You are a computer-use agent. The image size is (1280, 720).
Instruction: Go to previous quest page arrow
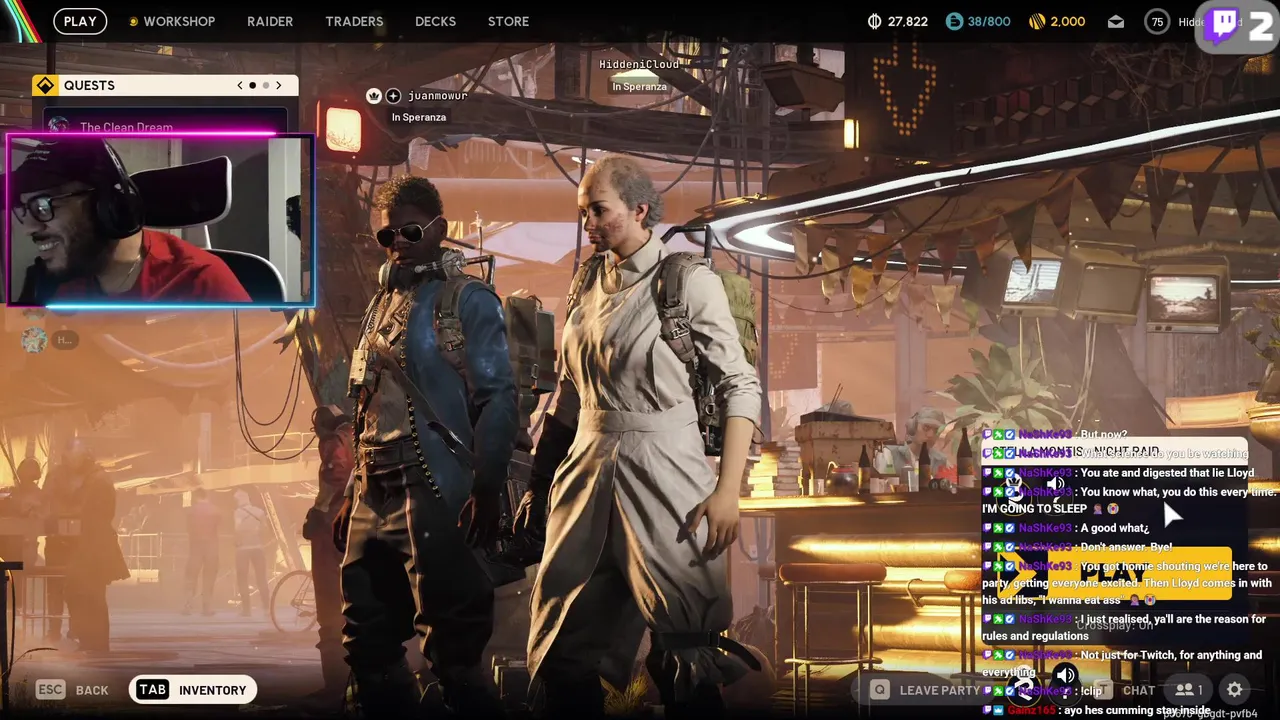[x=240, y=86]
